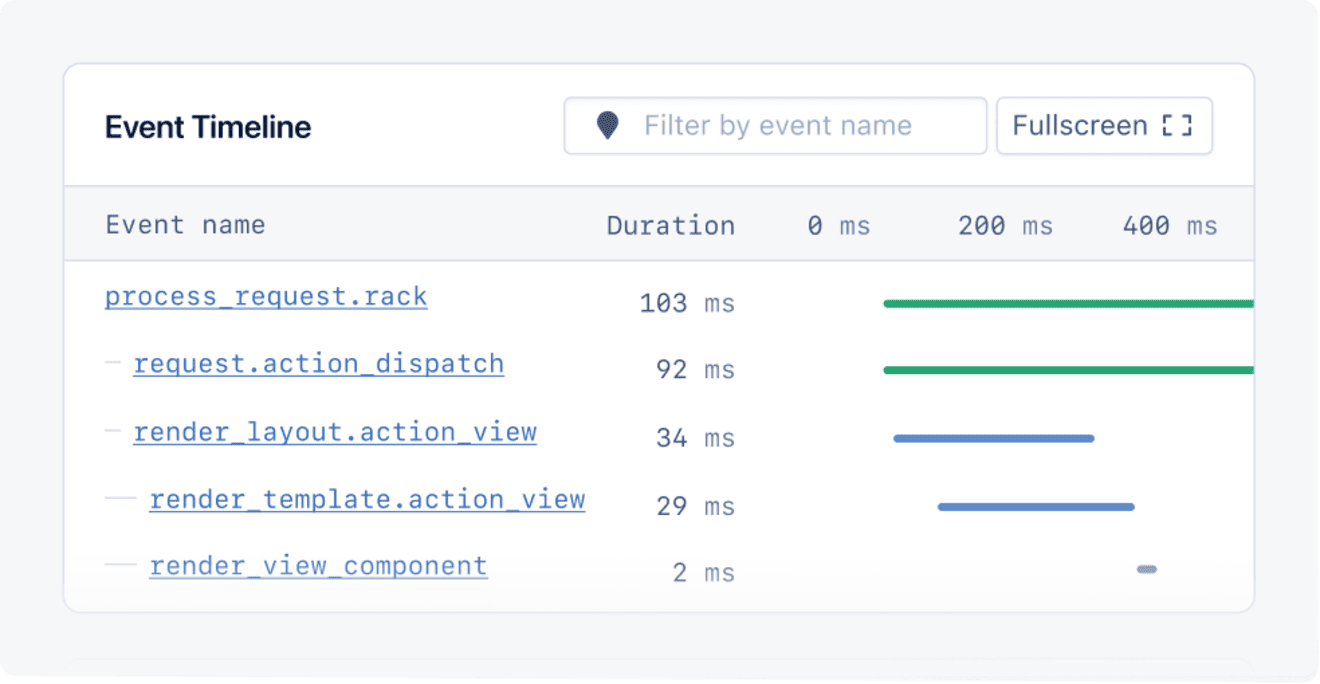Click the 400 ms timeline axis label
The image size is (1320, 684).
pos(1170,226)
